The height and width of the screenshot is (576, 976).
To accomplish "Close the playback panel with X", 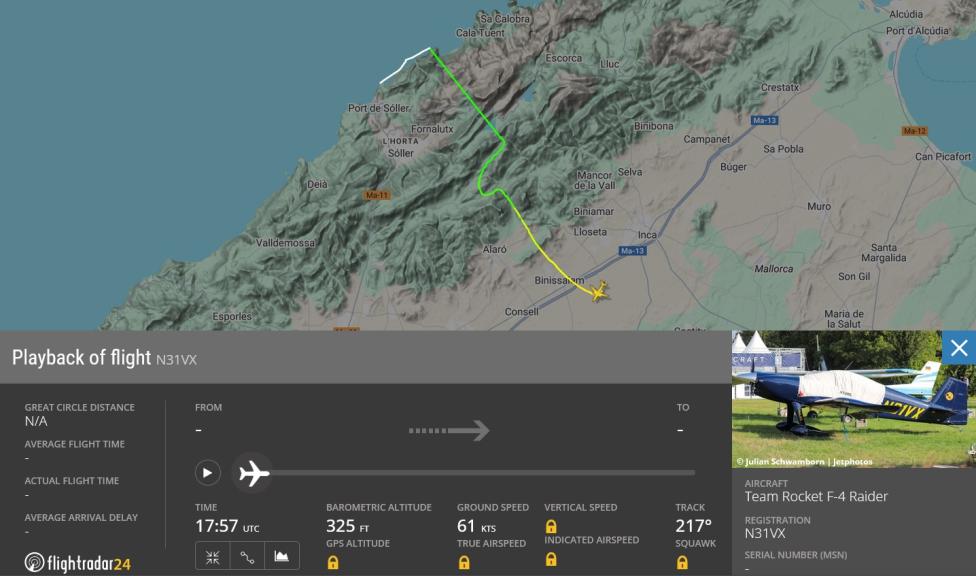I will point(959,347).
